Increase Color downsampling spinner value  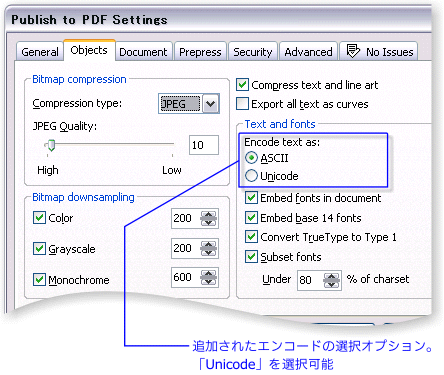[x=209, y=215]
